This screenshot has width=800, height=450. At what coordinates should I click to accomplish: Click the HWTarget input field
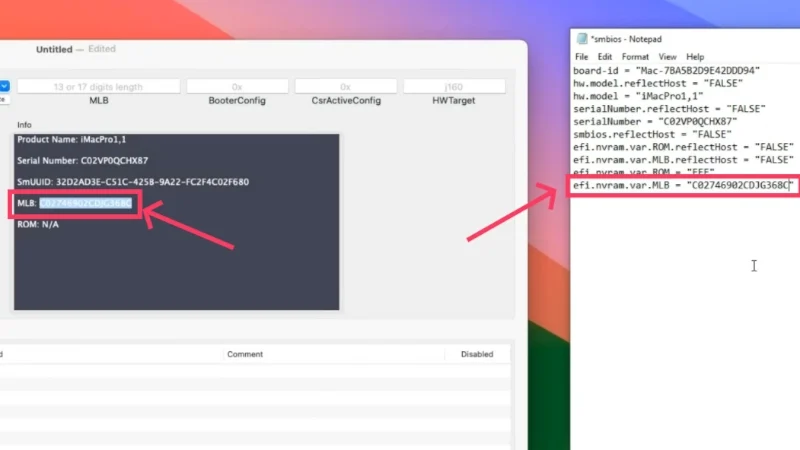point(454,87)
